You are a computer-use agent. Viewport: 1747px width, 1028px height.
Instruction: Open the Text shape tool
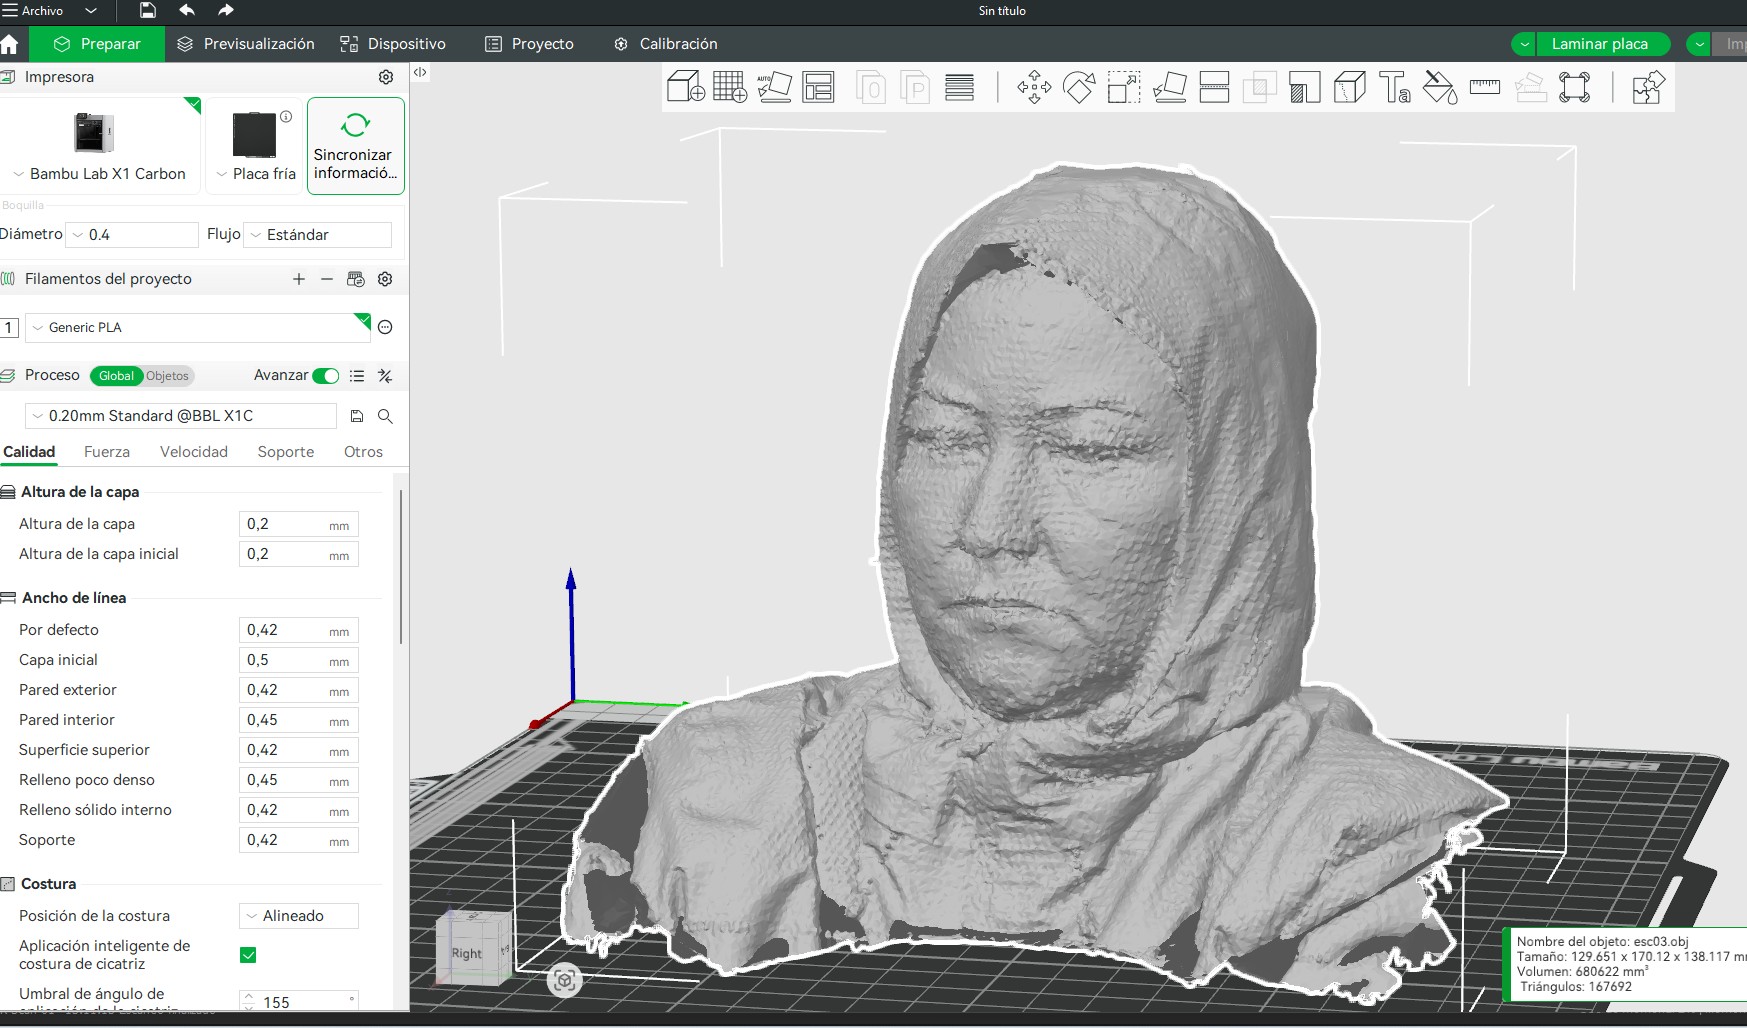click(x=1394, y=87)
